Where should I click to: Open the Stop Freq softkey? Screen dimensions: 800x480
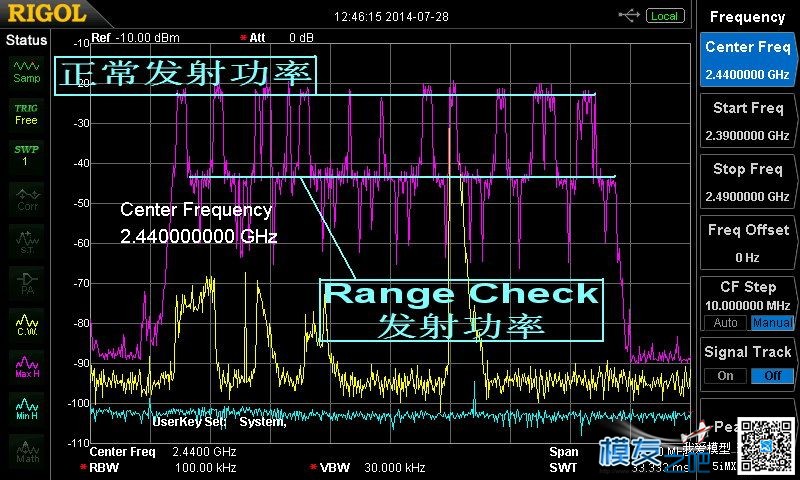pyautogui.click(x=747, y=182)
